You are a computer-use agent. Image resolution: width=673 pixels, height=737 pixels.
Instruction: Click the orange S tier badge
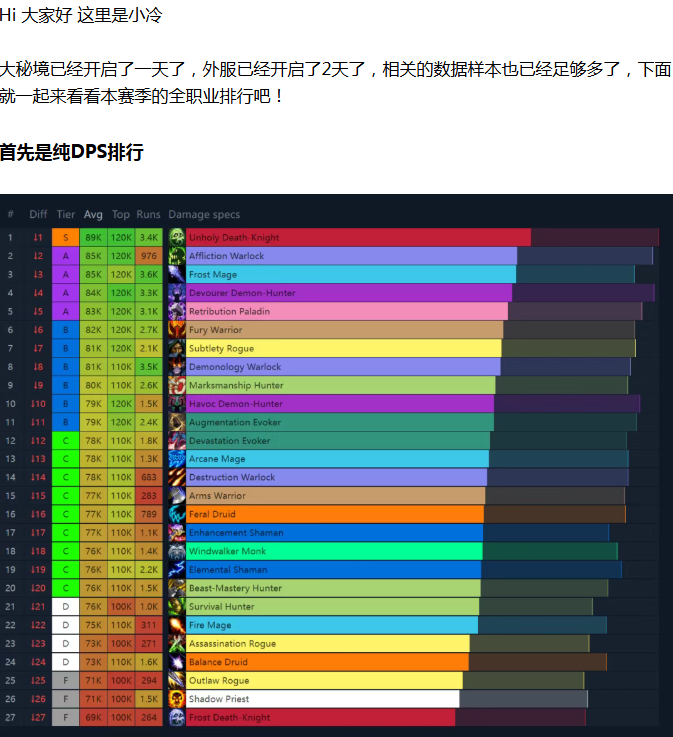click(66, 237)
